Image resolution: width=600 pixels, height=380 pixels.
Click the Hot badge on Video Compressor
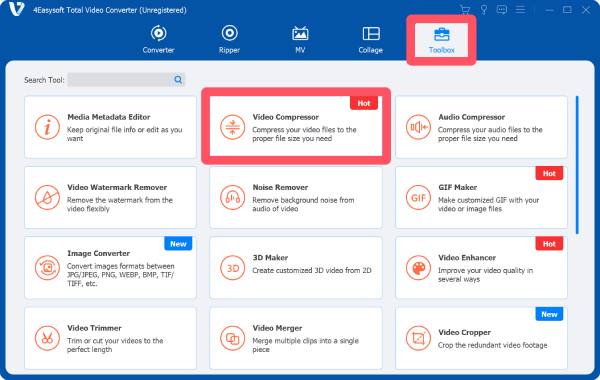[x=364, y=103]
